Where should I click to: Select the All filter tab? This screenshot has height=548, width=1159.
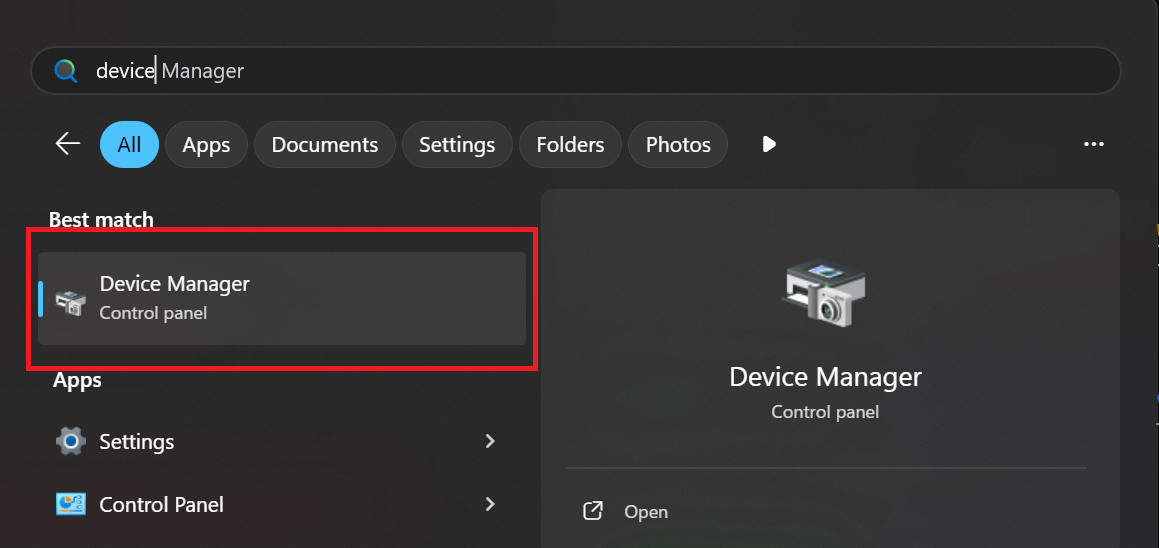pos(129,145)
